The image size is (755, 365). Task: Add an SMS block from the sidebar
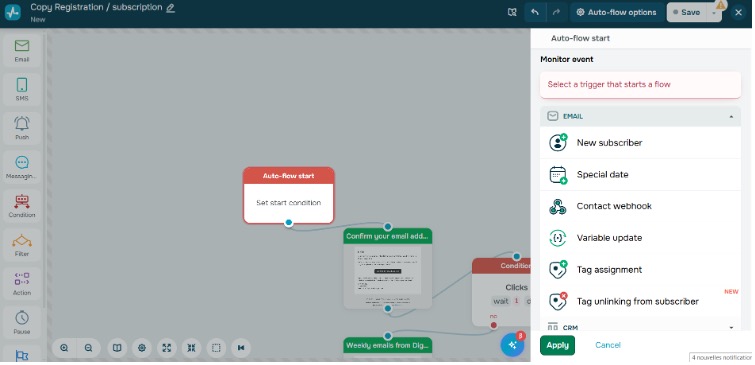tap(22, 89)
